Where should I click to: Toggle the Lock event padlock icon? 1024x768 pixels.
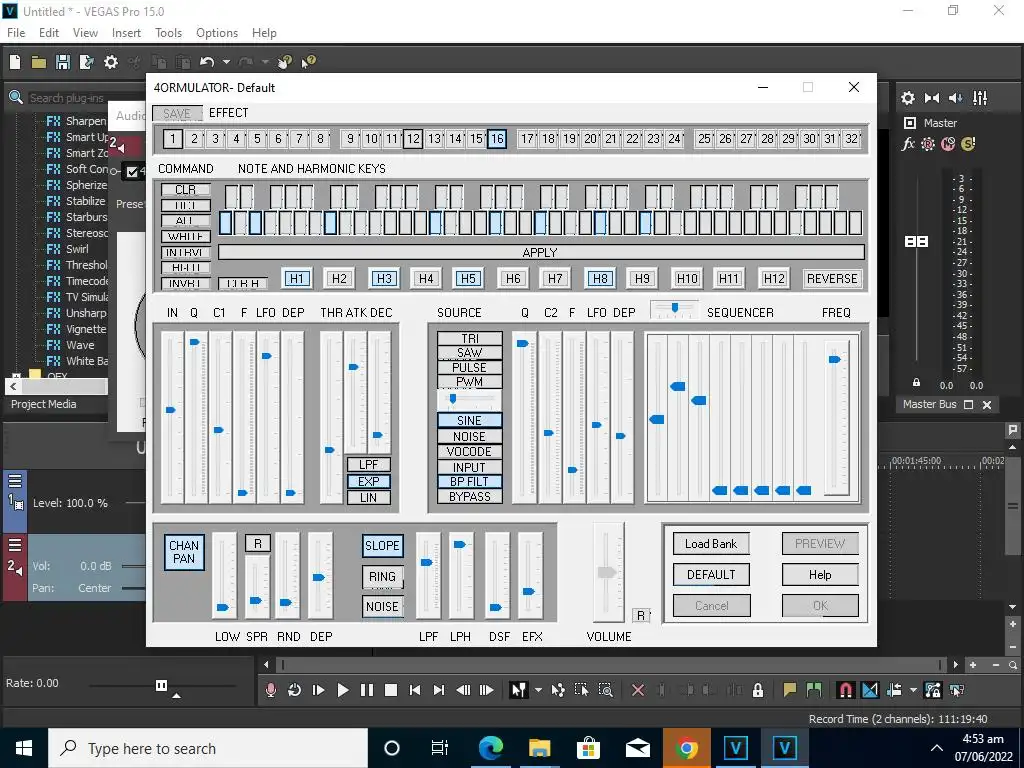click(758, 690)
